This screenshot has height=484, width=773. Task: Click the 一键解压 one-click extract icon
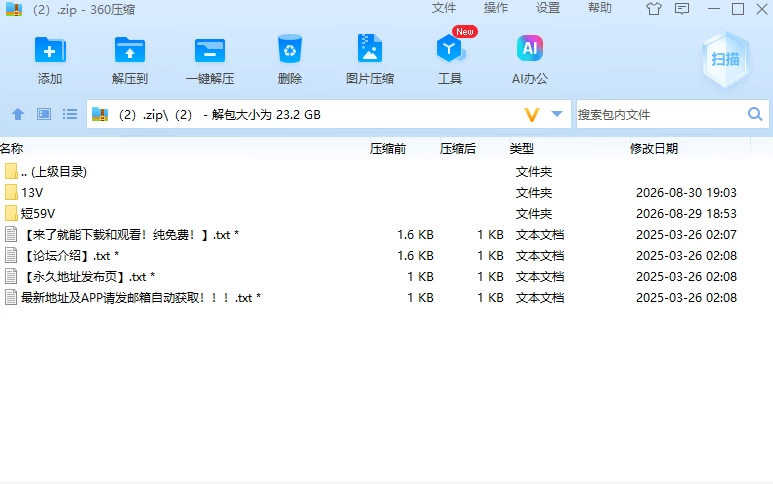[210, 50]
